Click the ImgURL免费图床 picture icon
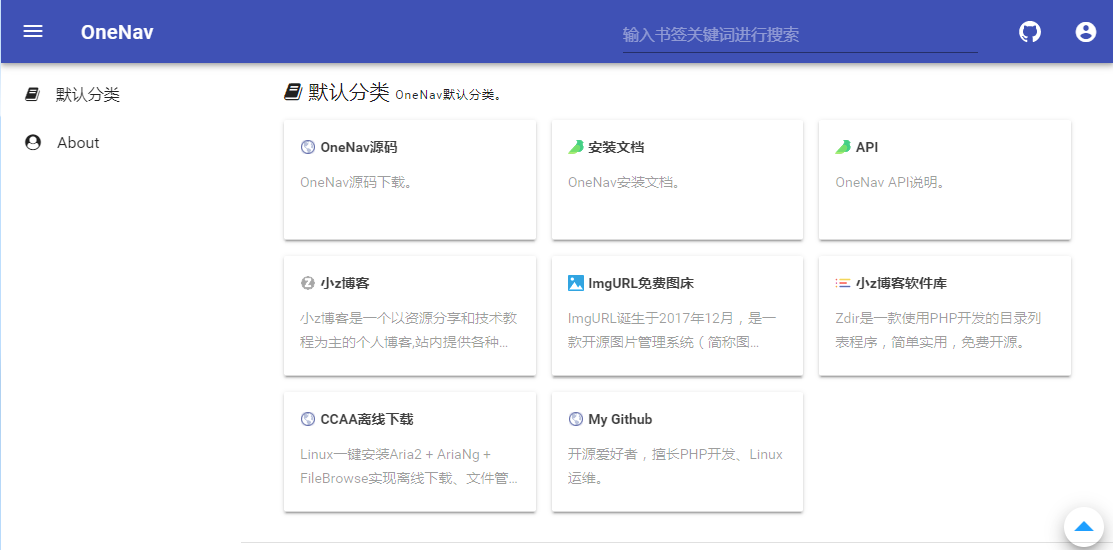The width and height of the screenshot is (1113, 550). pos(576,283)
